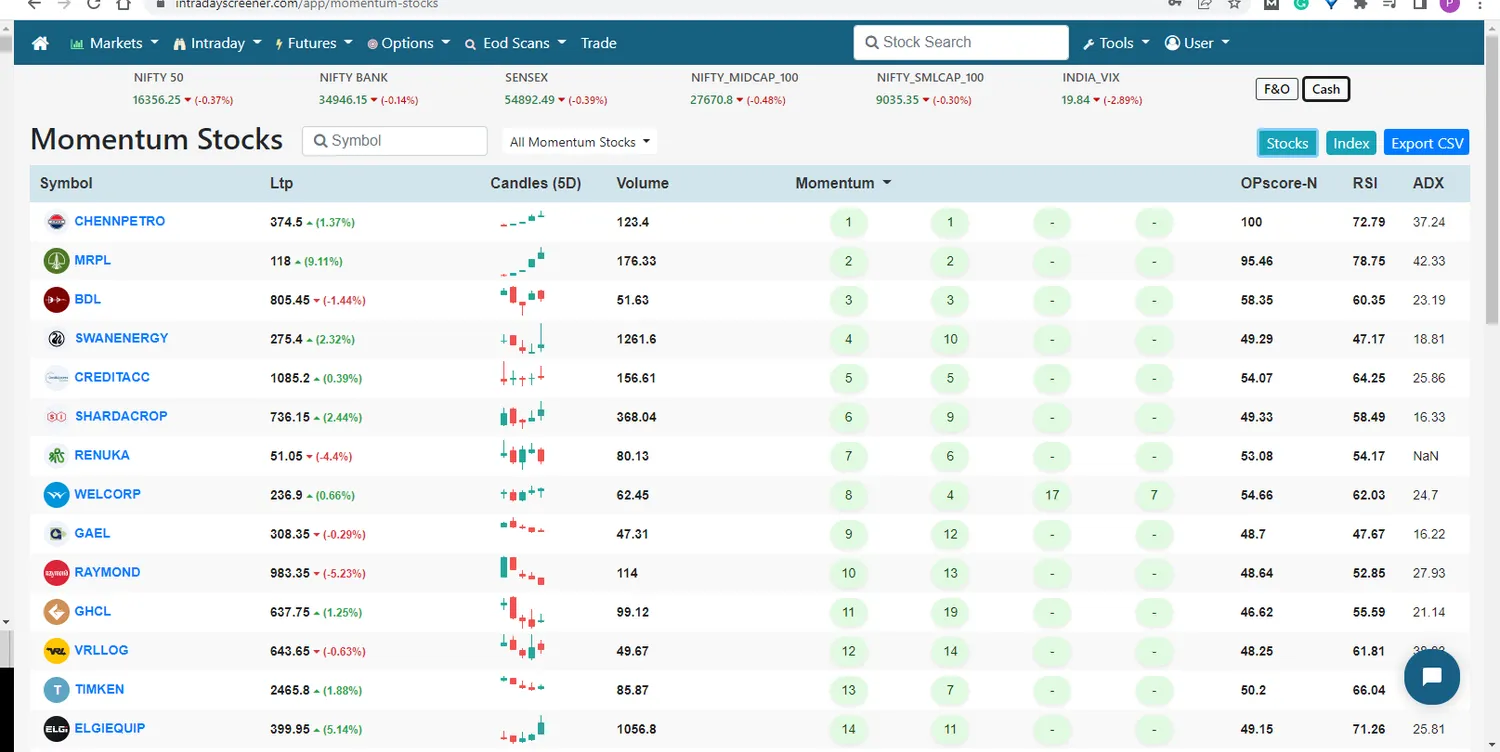Go to the home page icon in navbar

(x=40, y=43)
